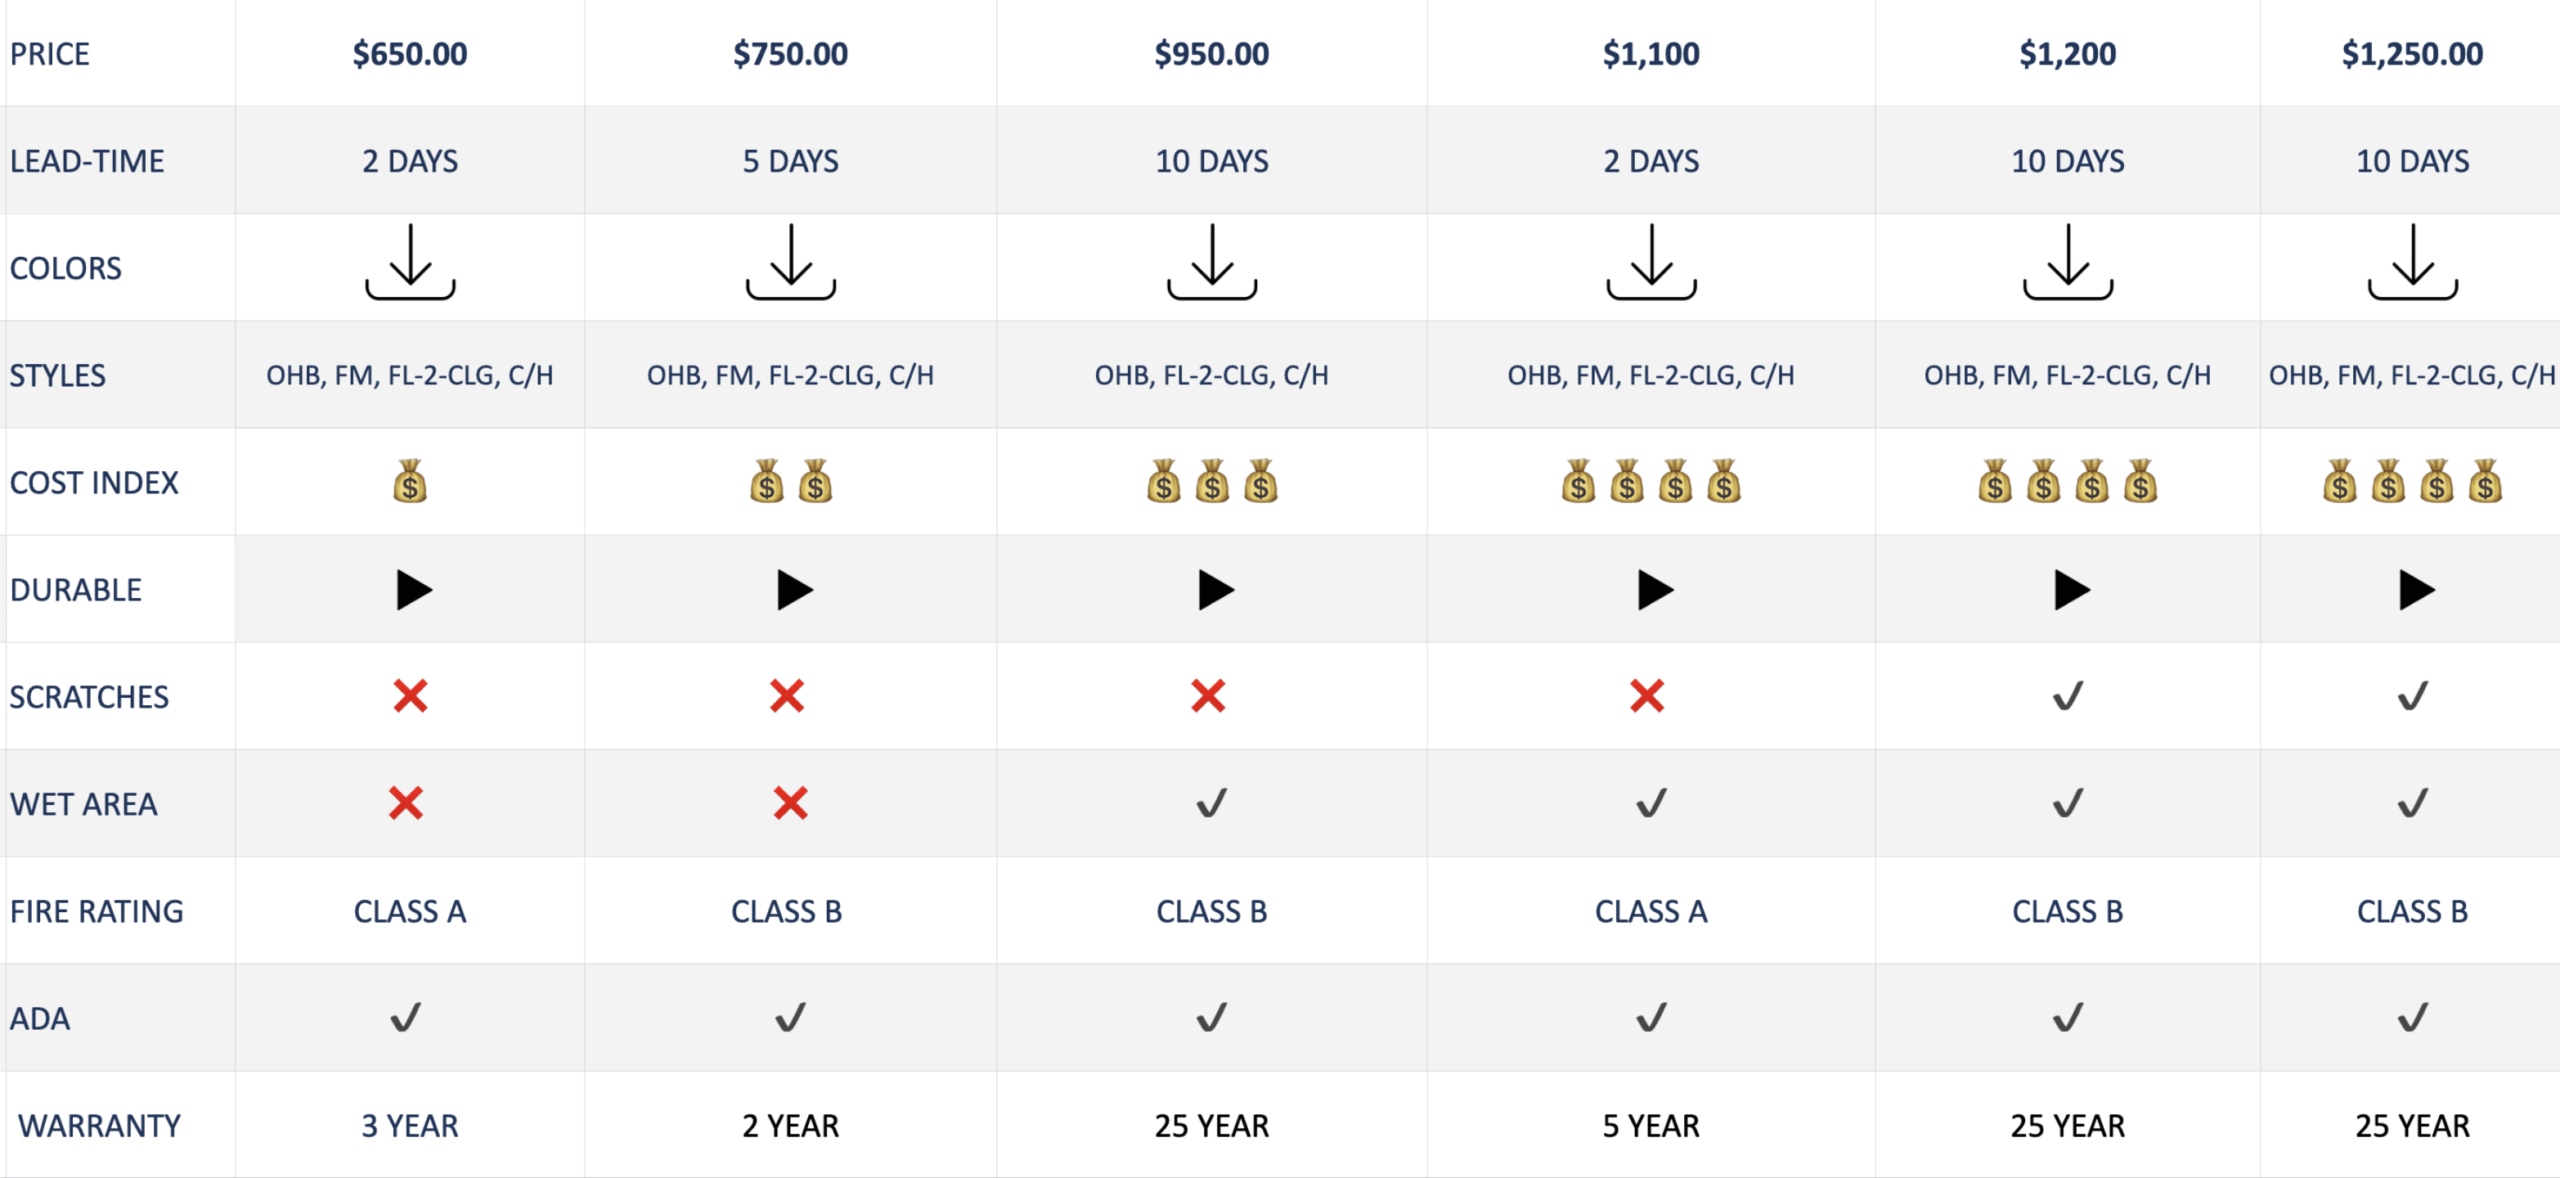
Task: Download colors for the $1,200 option
Action: 2067,262
